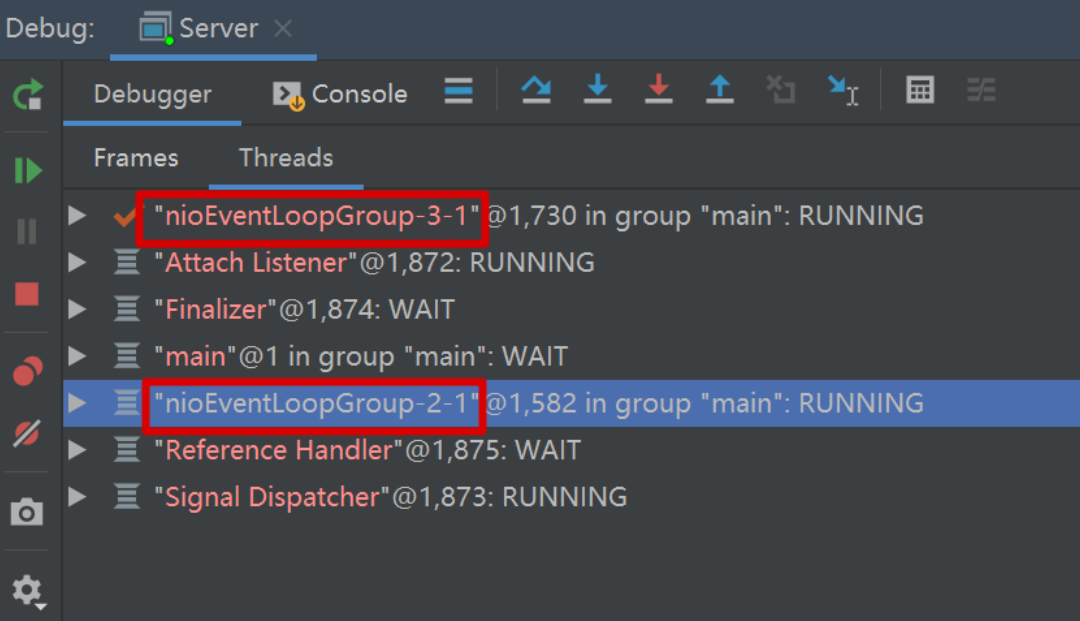Click Step Over
The height and width of the screenshot is (621, 1080).
pyautogui.click(x=536, y=90)
